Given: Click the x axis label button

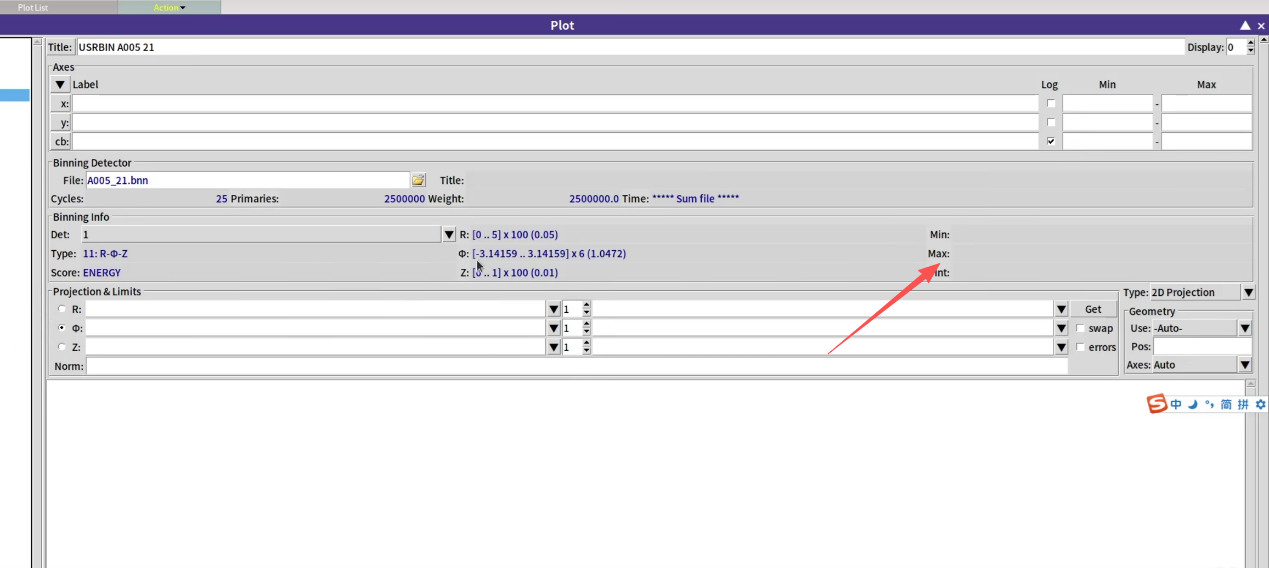Looking at the screenshot, I should [61, 104].
